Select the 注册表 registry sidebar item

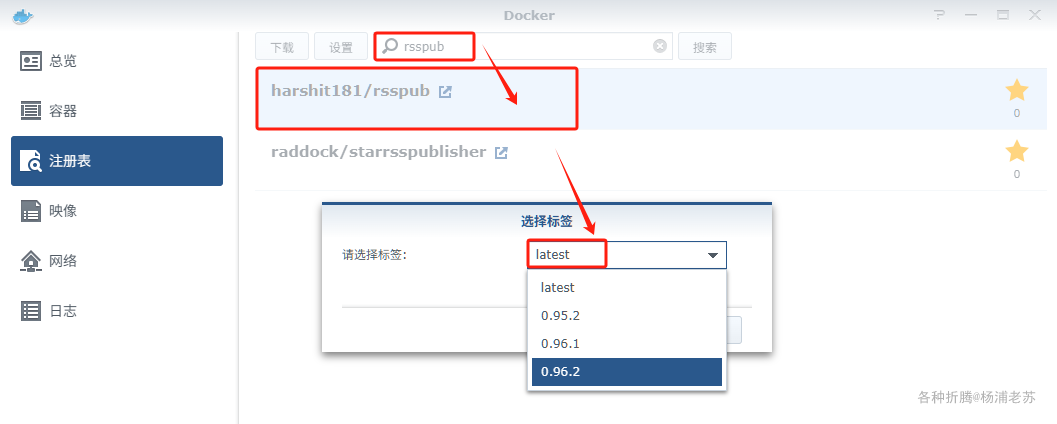(117, 161)
